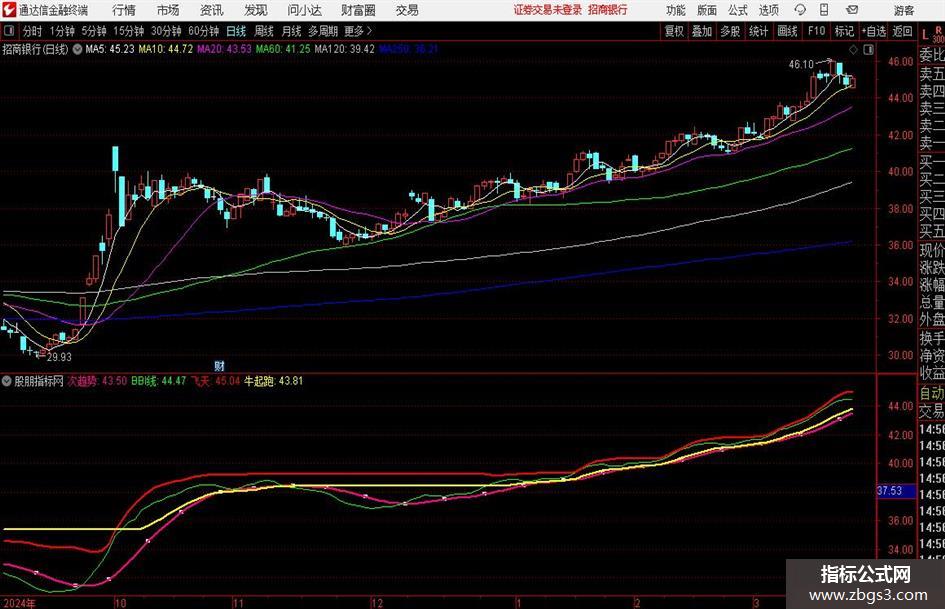This screenshot has height=609, width=945.
Task: Click the 叠加 overlay button
Action: coord(702,31)
